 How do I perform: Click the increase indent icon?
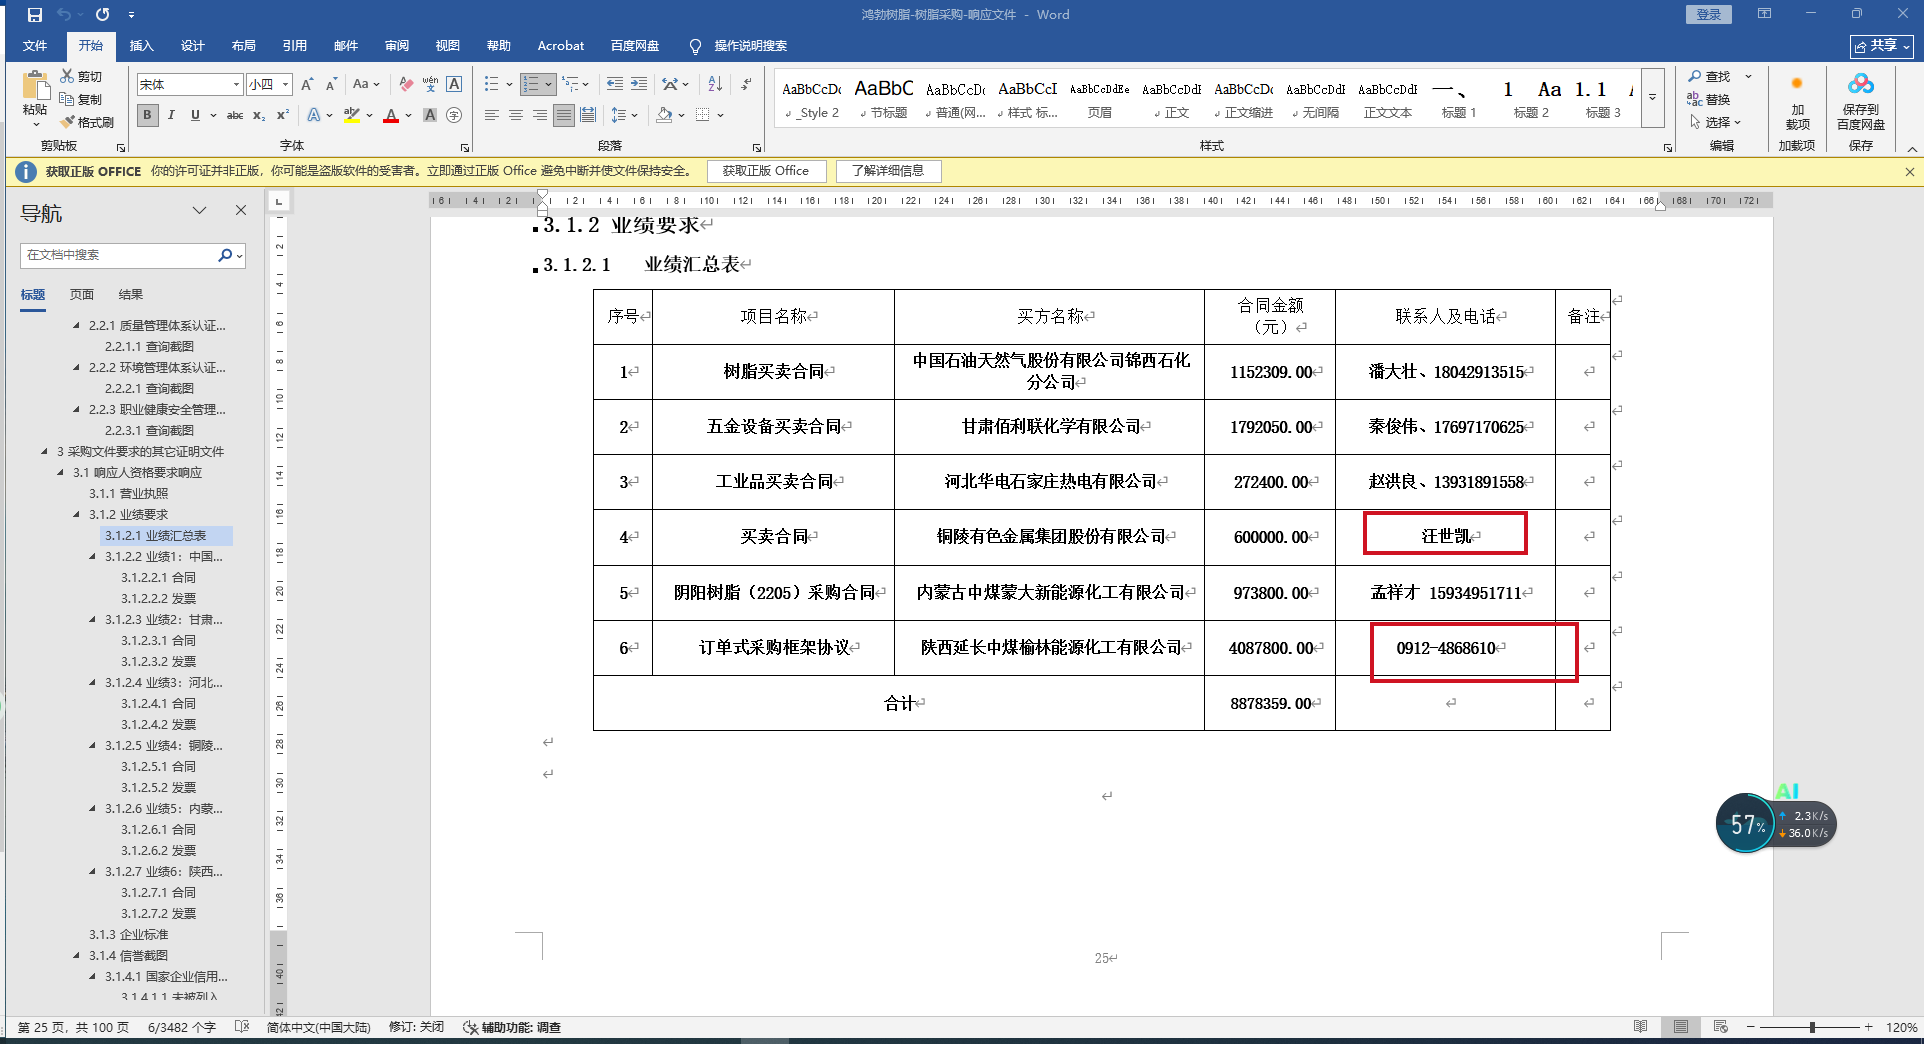639,84
